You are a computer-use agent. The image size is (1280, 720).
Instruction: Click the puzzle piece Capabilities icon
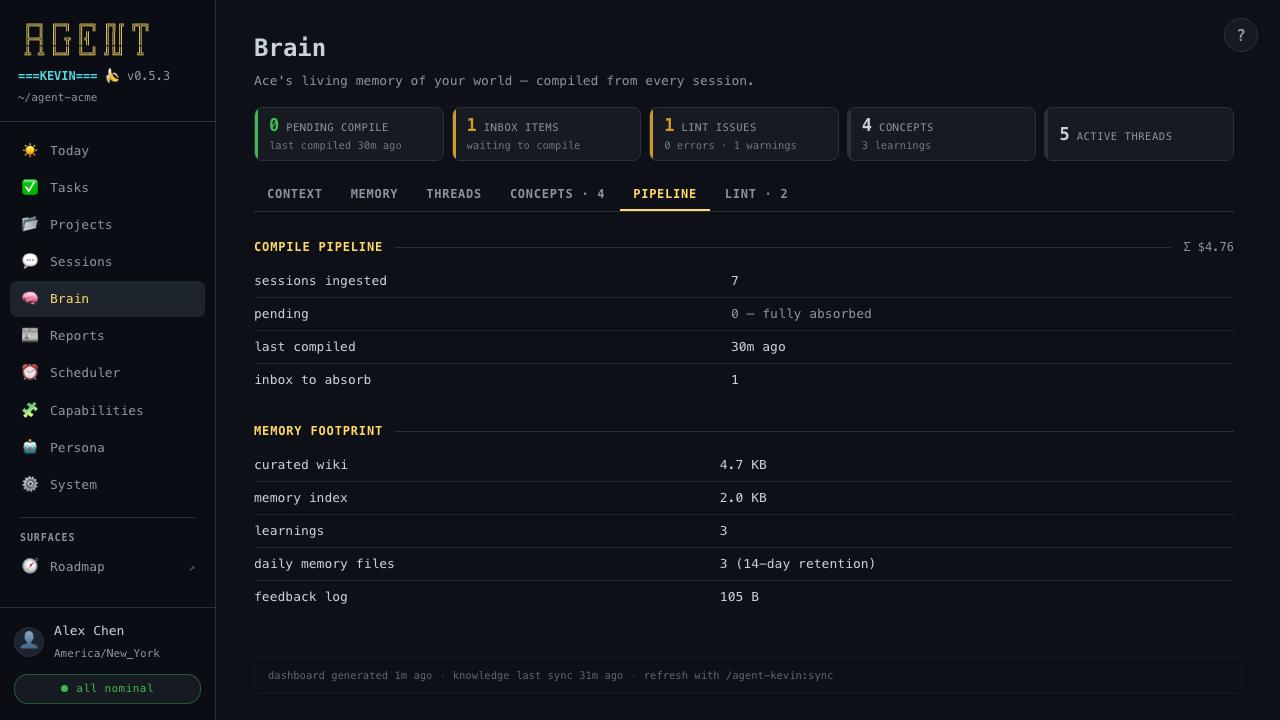click(30, 410)
